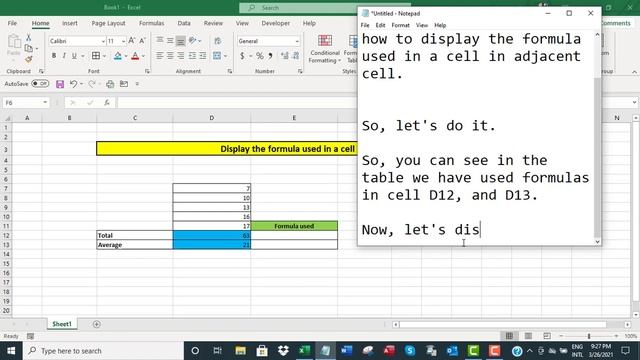
Task: Open Notepad Edit menu
Action: tap(380, 25)
